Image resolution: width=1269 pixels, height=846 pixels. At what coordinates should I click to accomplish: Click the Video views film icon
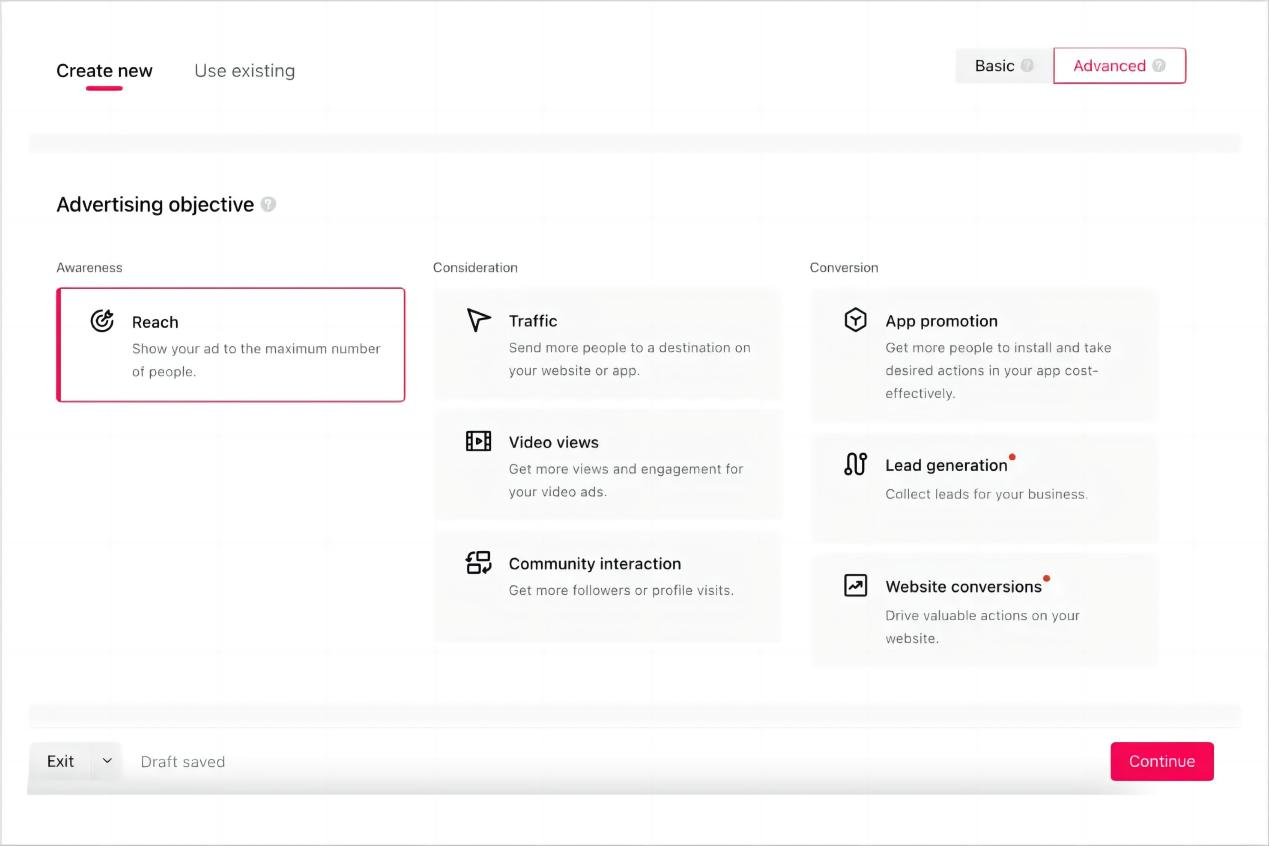(479, 441)
